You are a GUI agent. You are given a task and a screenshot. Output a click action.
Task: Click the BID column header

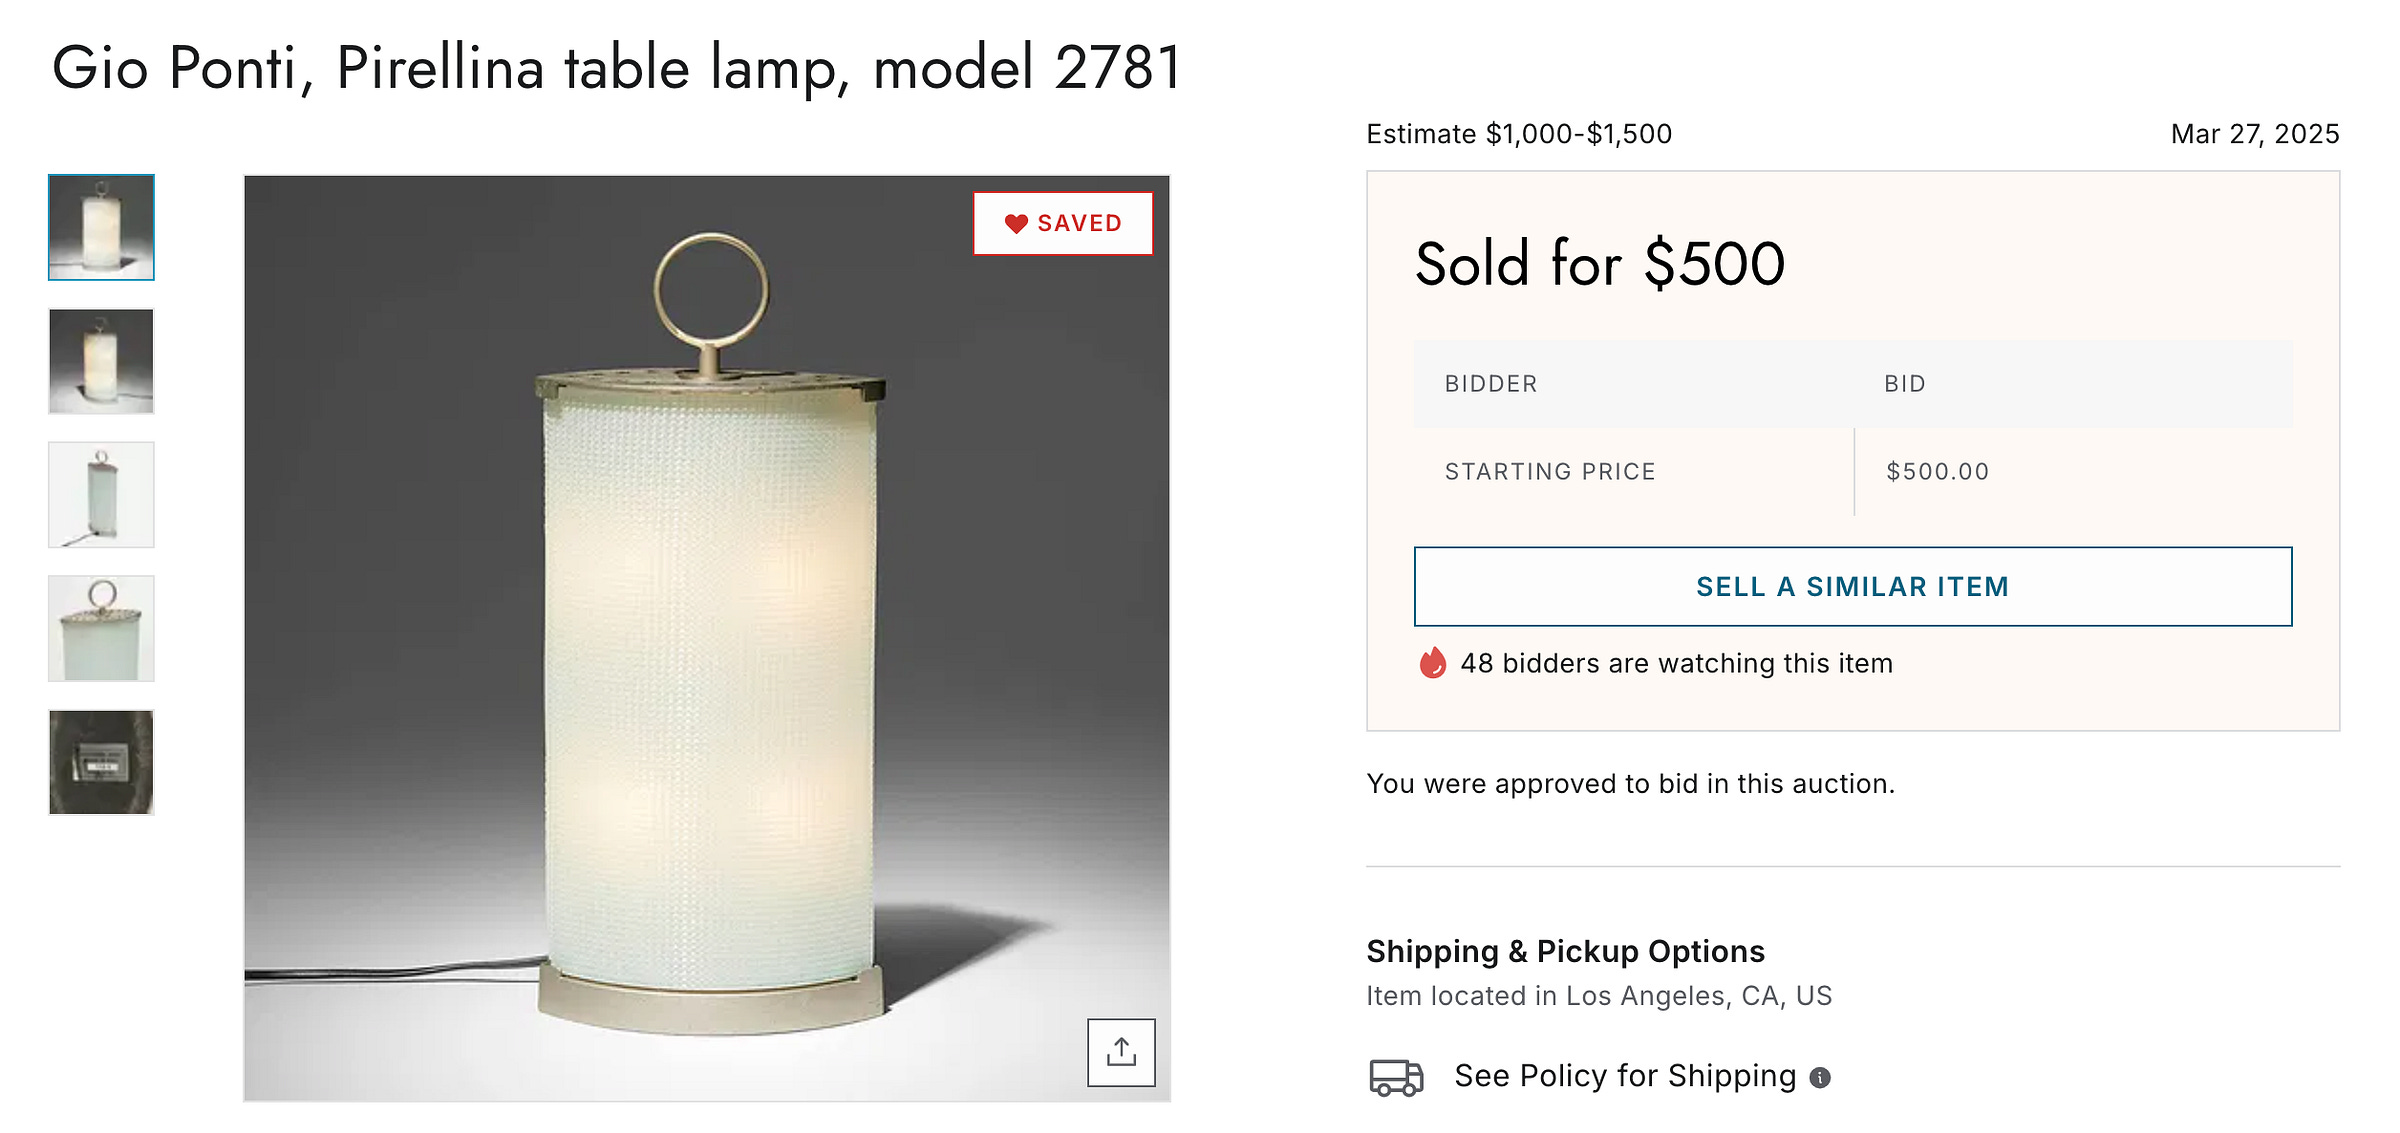click(x=1905, y=384)
